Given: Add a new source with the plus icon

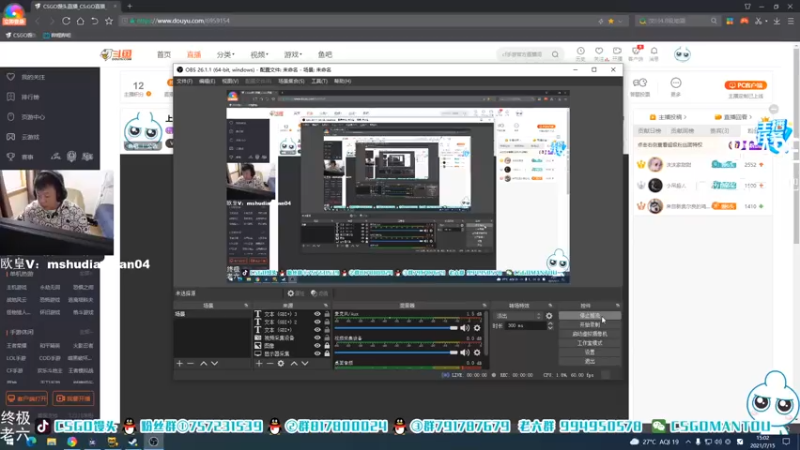Looking at the screenshot, I should coord(259,364).
